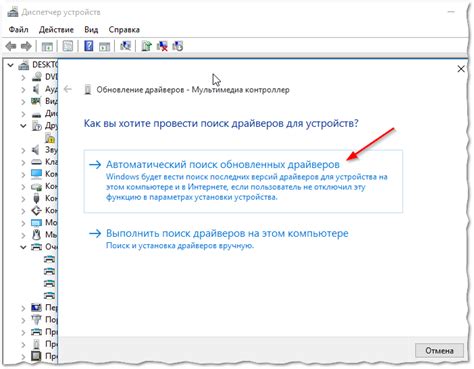474x369 pixels.
Task: Select the Ви video adapter icon
Action: point(36,101)
